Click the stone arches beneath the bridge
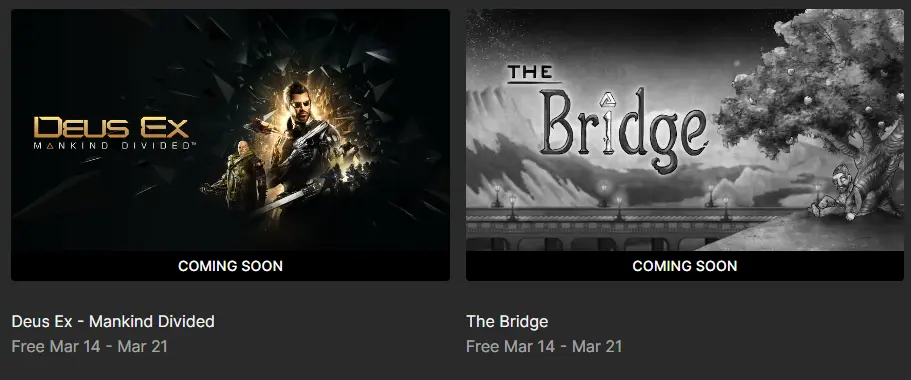The image size is (911, 380). point(587,243)
